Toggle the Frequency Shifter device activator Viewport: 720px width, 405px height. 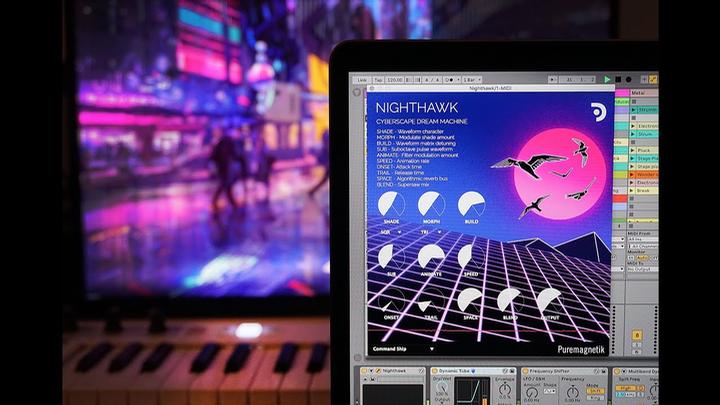click(525, 371)
